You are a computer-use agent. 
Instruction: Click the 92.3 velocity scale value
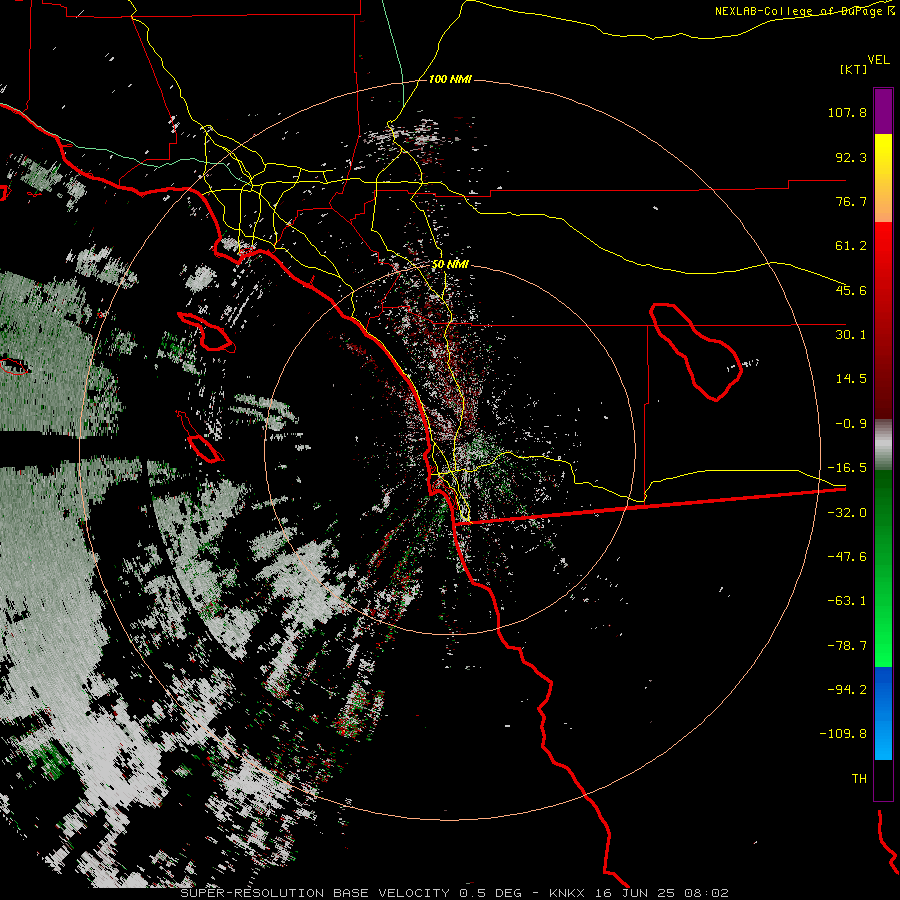click(851, 157)
